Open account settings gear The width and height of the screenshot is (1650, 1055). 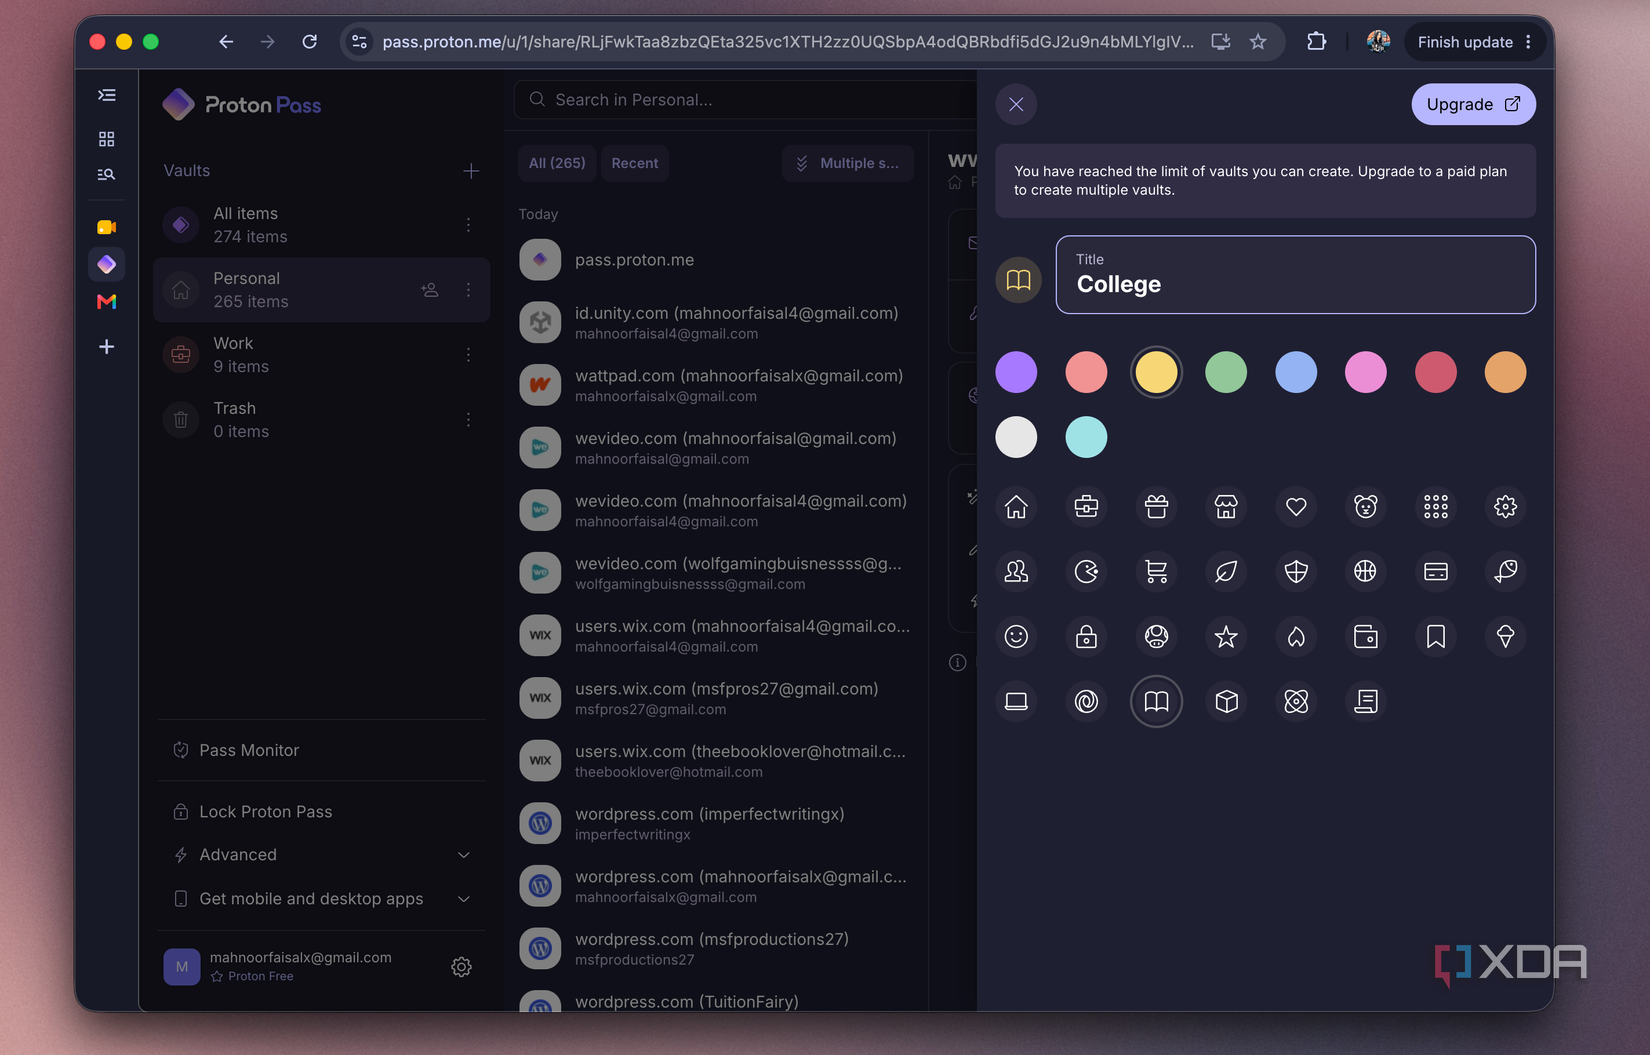pos(461,967)
